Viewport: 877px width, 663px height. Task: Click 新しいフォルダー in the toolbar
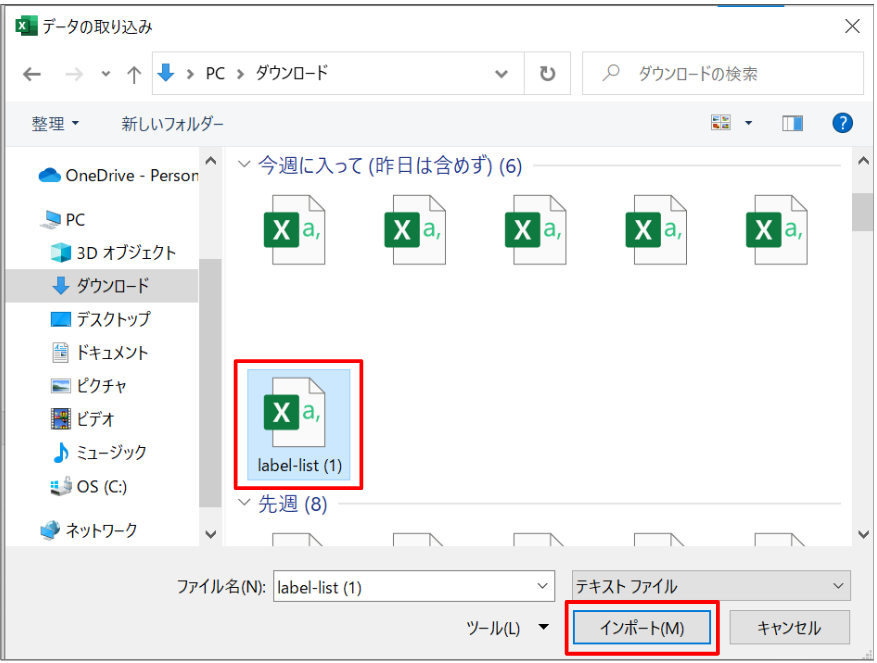172,124
